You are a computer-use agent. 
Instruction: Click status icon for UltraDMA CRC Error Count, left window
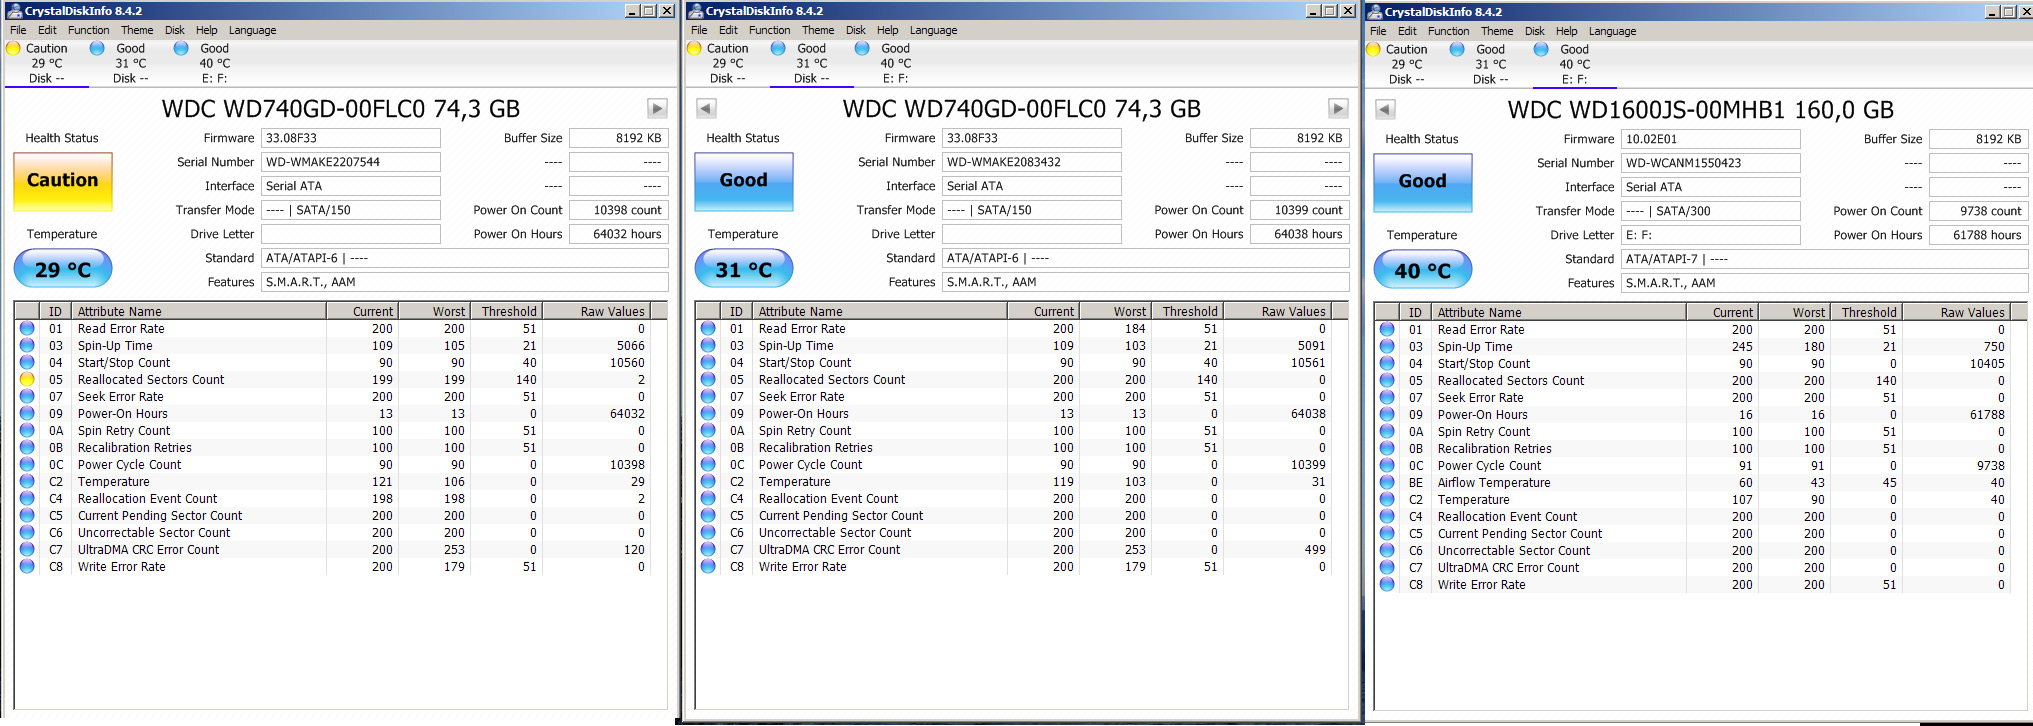(27, 549)
